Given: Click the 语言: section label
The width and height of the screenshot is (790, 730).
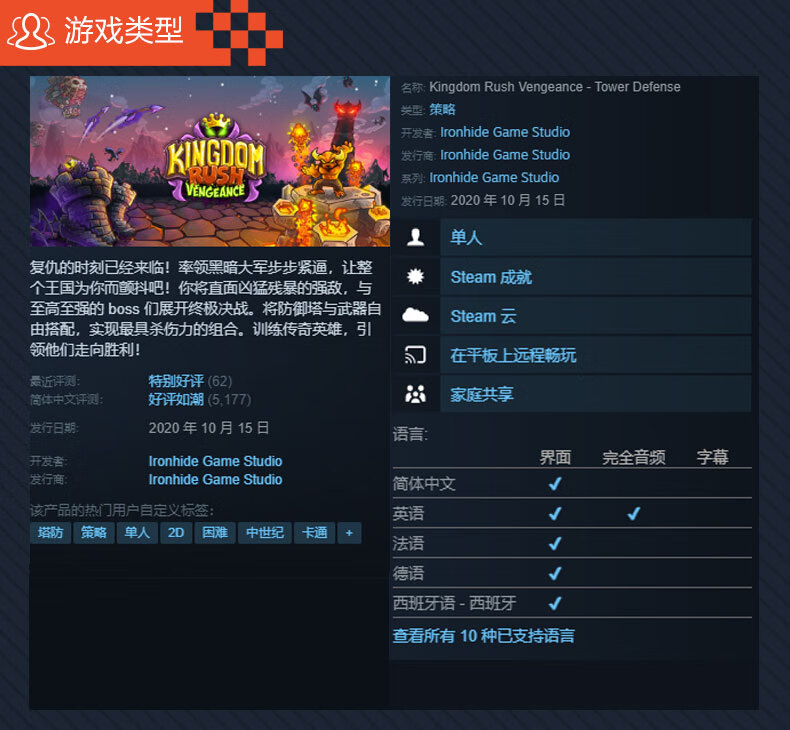Looking at the screenshot, I should [410, 434].
